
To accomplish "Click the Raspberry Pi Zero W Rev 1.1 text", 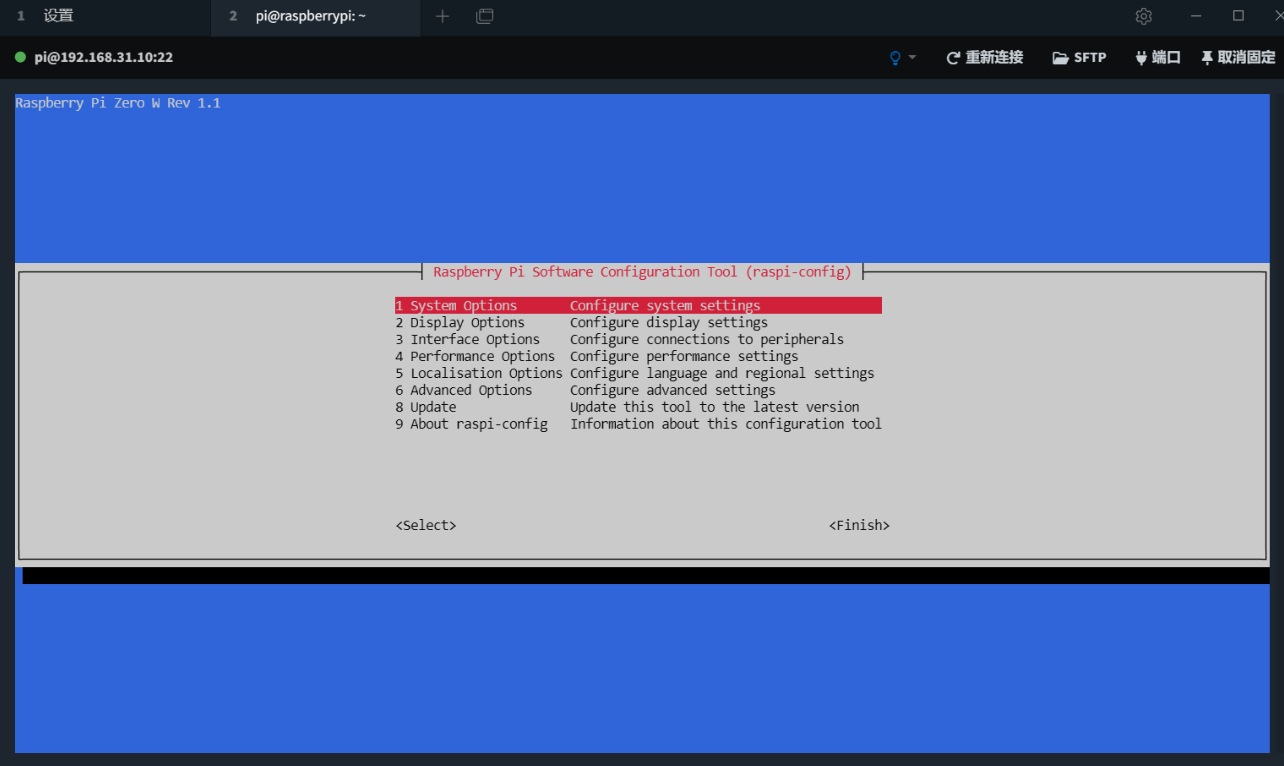I will [x=118, y=103].
